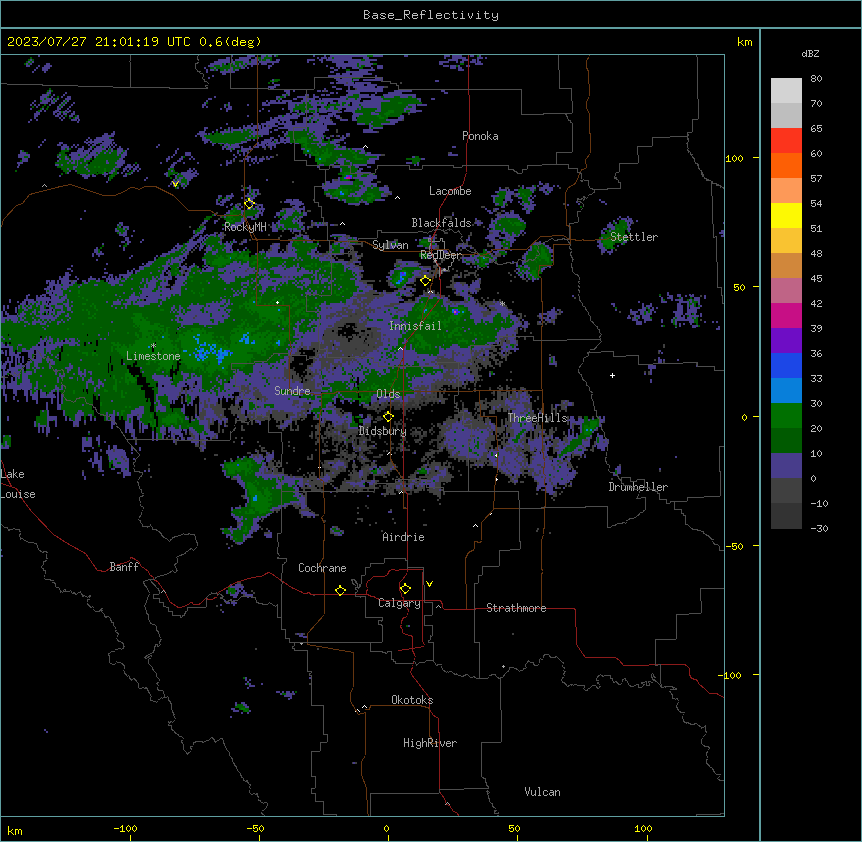Click the ThreeHills label
The width and height of the screenshot is (862, 842).
(538, 418)
